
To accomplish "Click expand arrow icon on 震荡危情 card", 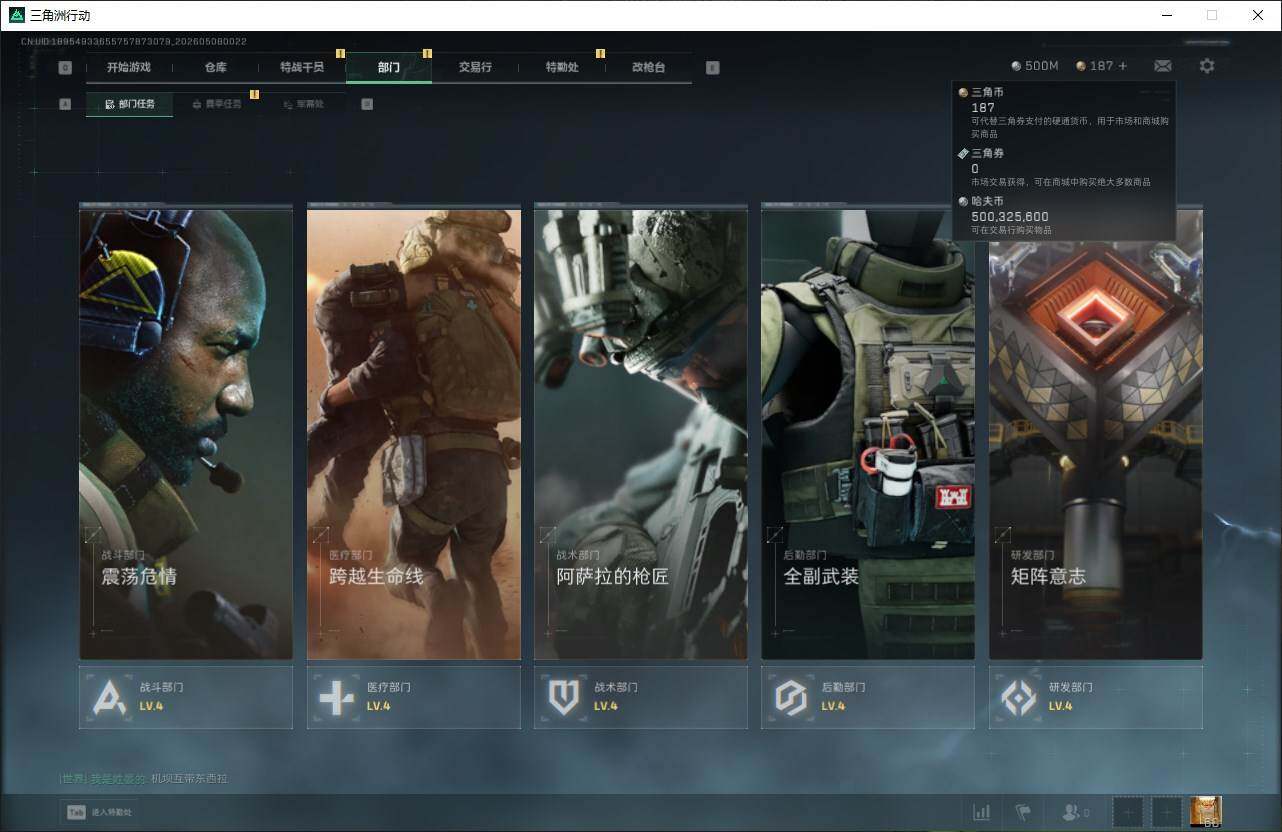I will coord(93,535).
